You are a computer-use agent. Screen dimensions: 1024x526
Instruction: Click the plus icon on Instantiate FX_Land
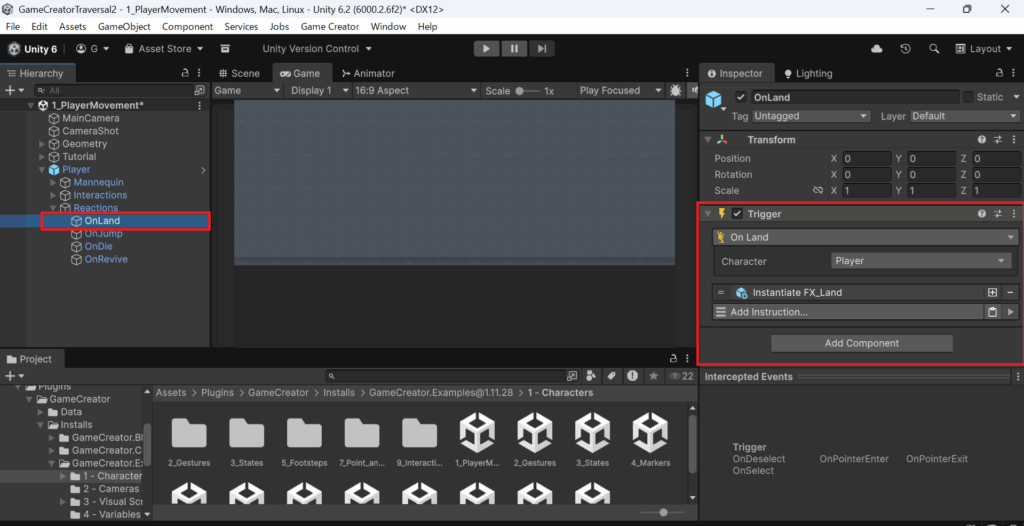click(x=992, y=293)
